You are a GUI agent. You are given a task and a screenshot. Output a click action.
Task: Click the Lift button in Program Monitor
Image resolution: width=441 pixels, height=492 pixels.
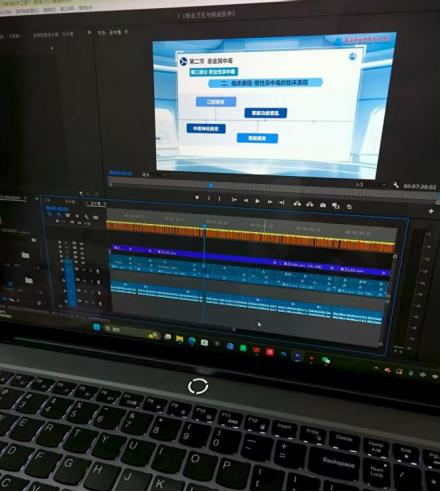[x=297, y=203]
